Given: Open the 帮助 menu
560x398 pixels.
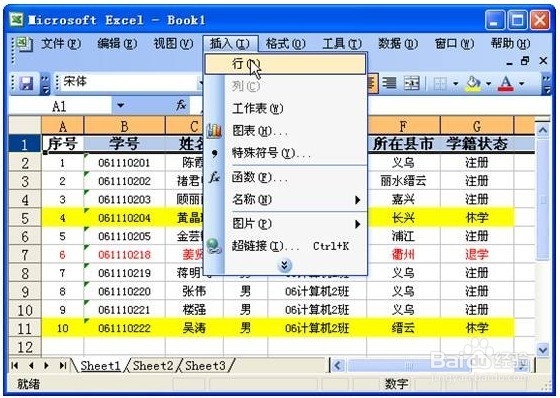Looking at the screenshot, I should coord(510,44).
